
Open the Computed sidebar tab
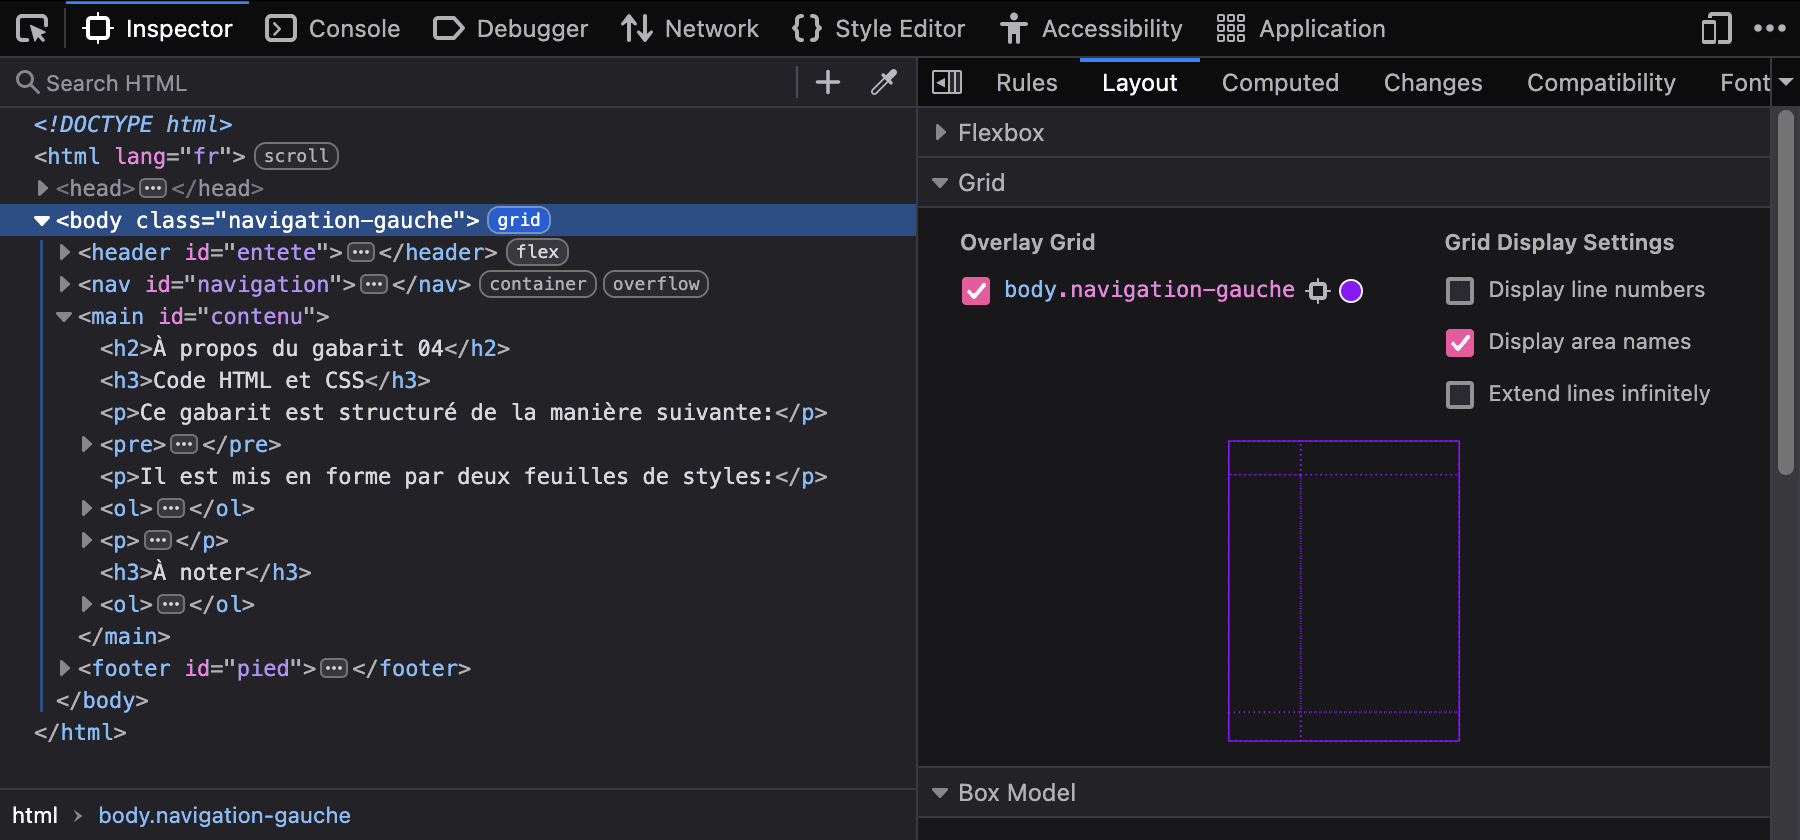pyautogui.click(x=1280, y=82)
